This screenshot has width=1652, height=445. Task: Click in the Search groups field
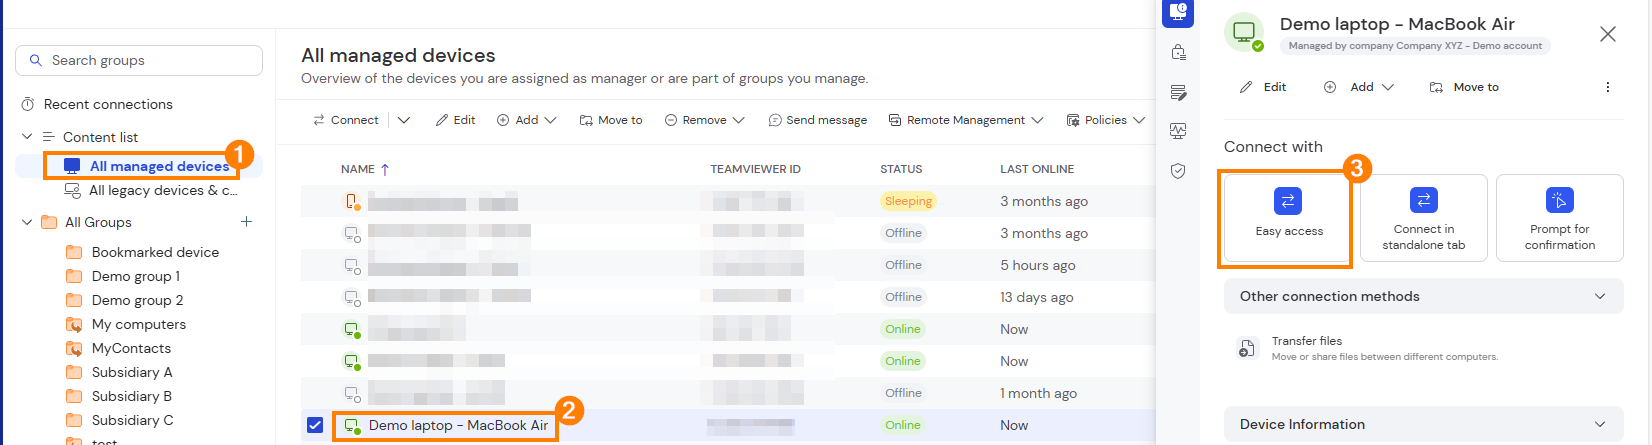139,60
